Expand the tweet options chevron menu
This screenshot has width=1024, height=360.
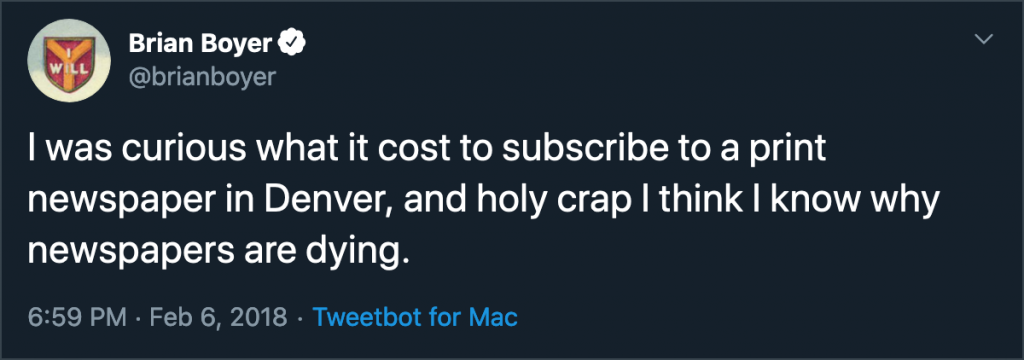coord(984,40)
